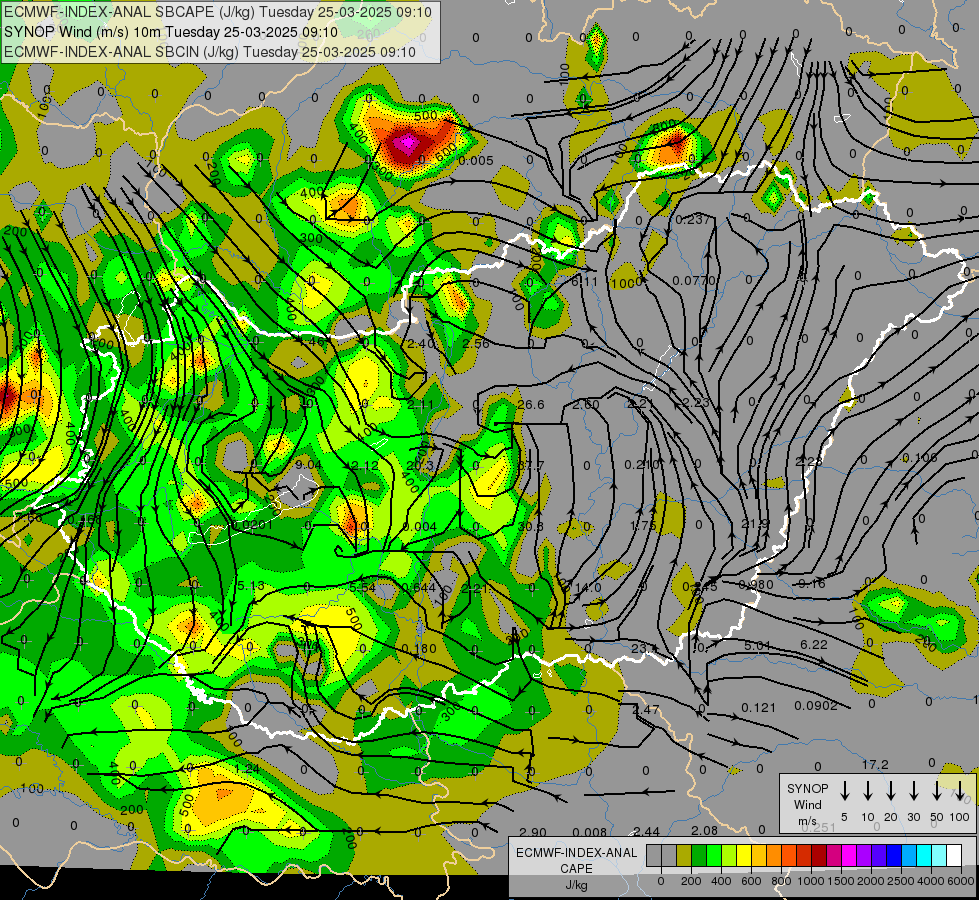
Task: Click the 0.005 value on the map
Action: 476,161
